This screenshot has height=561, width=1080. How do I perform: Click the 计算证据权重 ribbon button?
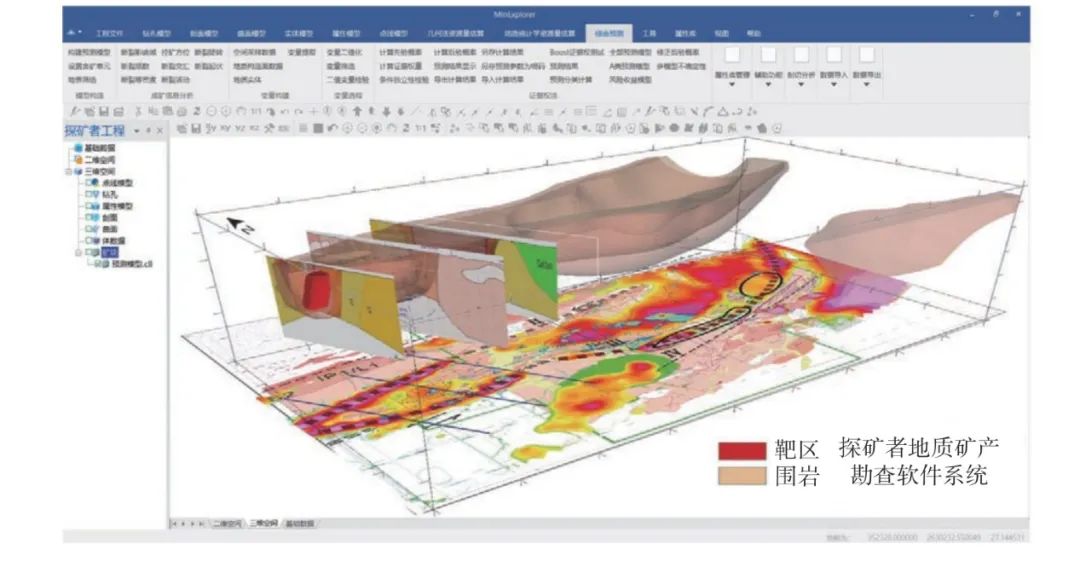(x=400, y=66)
